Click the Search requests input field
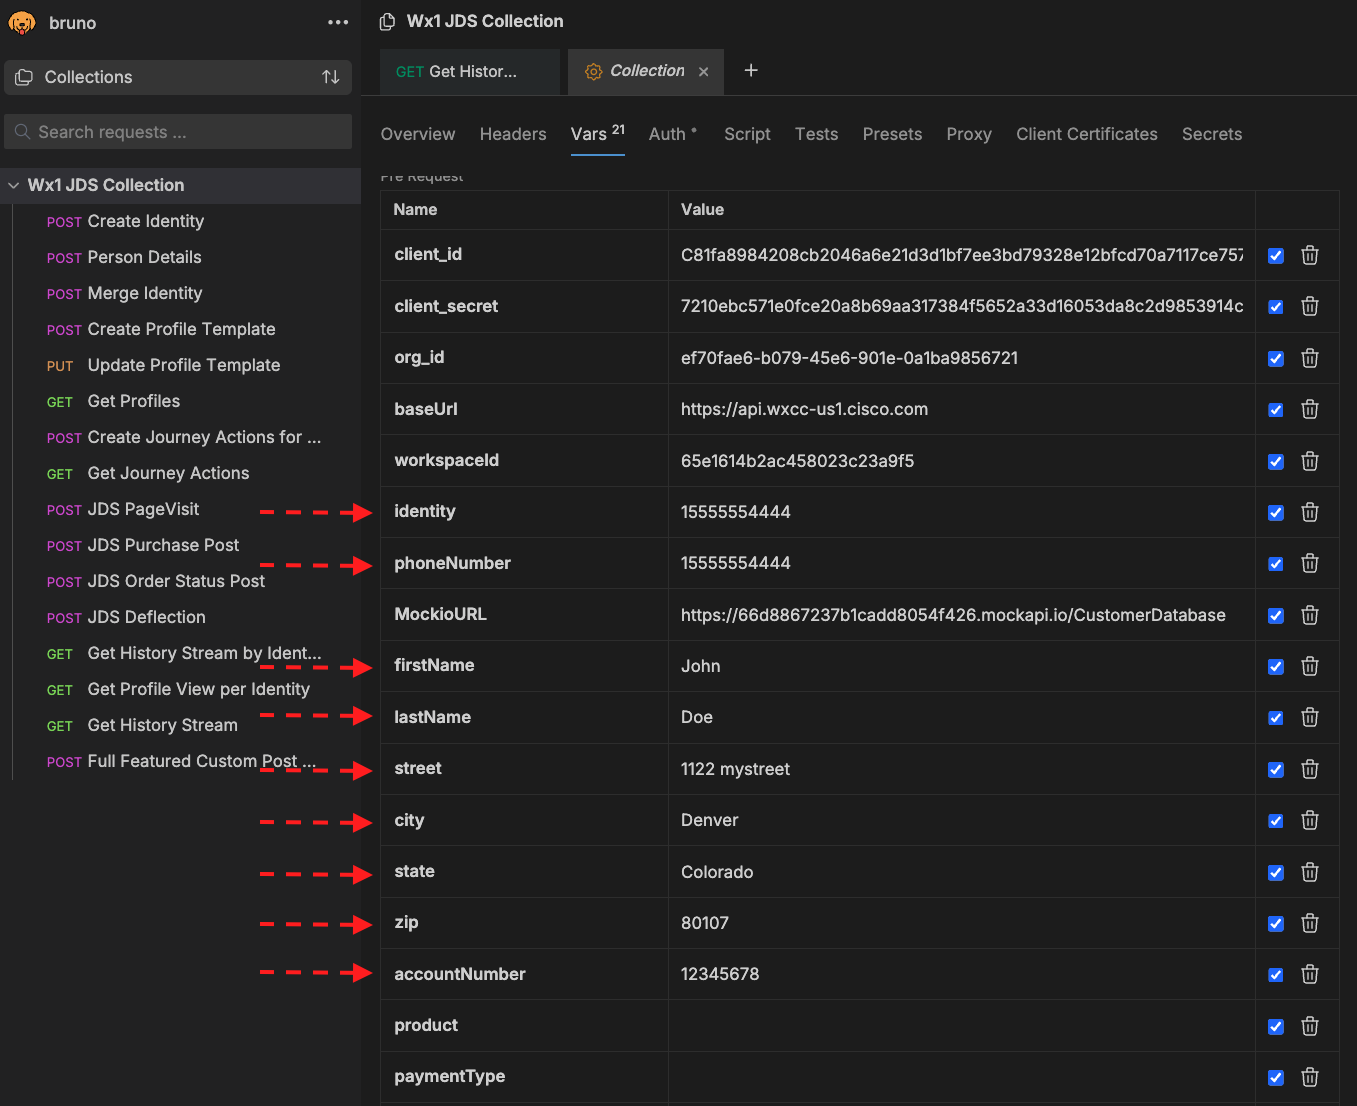 pos(178,132)
